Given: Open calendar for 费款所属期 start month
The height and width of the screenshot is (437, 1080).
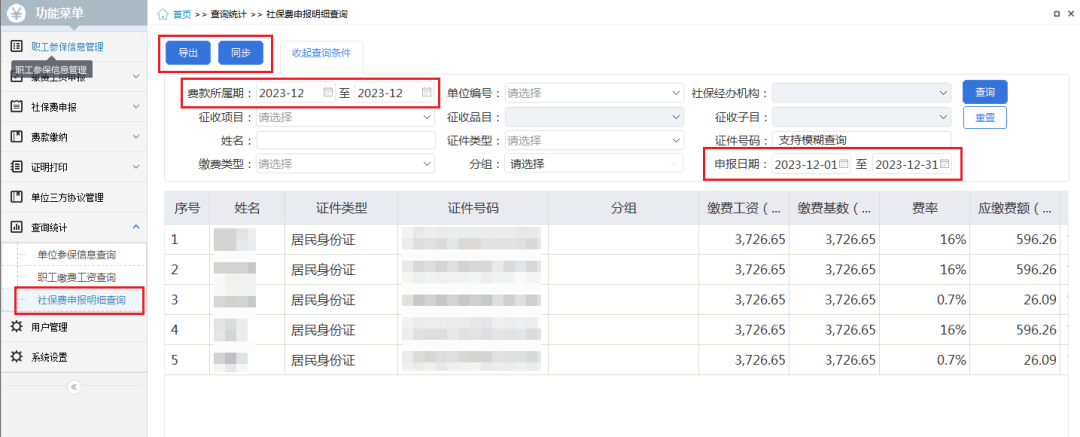Looking at the screenshot, I should click(x=328, y=93).
